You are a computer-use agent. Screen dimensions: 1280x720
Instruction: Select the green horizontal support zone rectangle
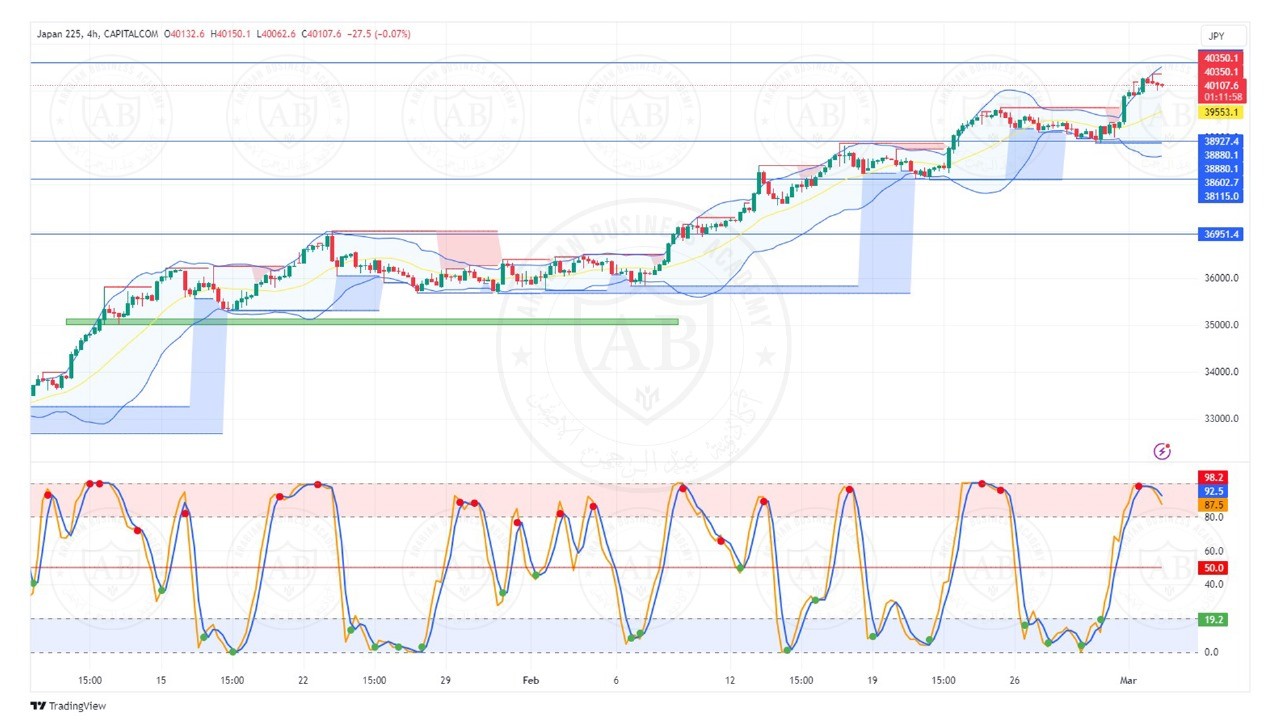[371, 321]
